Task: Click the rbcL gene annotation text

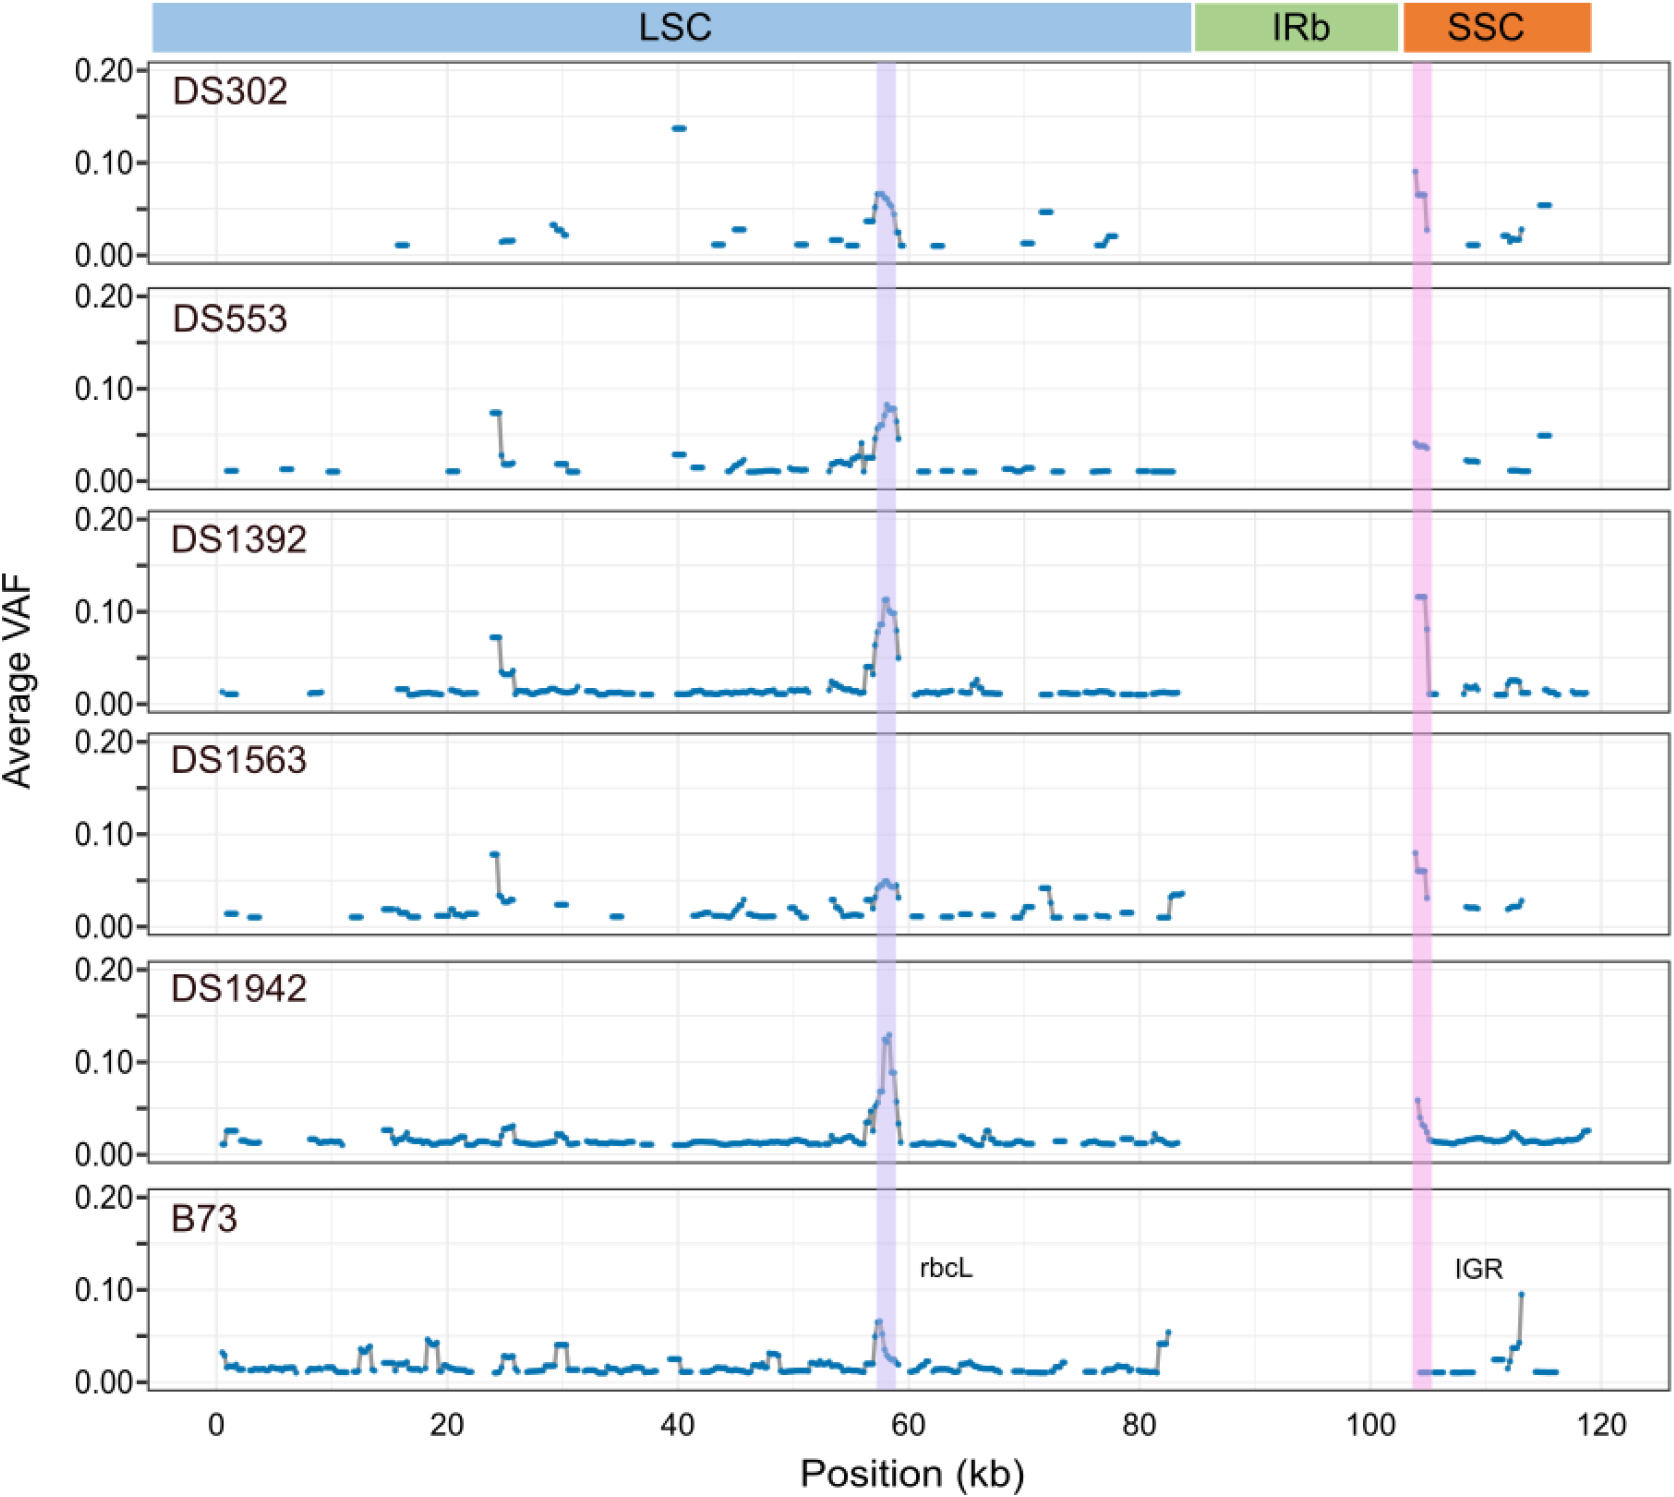Action: point(946,1268)
